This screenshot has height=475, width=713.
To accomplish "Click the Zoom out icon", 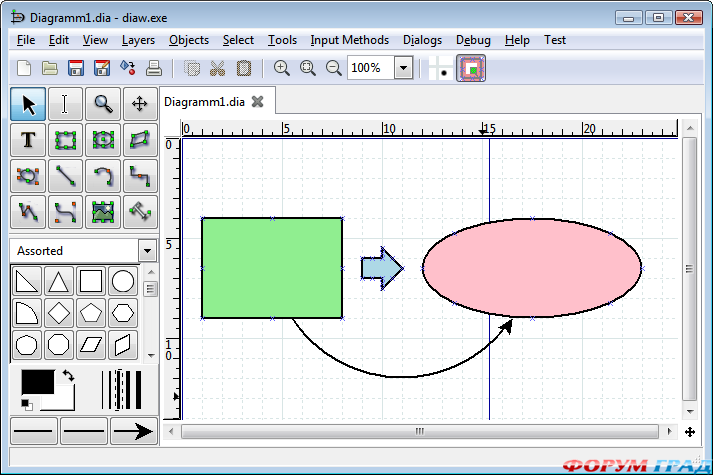I will (334, 68).
